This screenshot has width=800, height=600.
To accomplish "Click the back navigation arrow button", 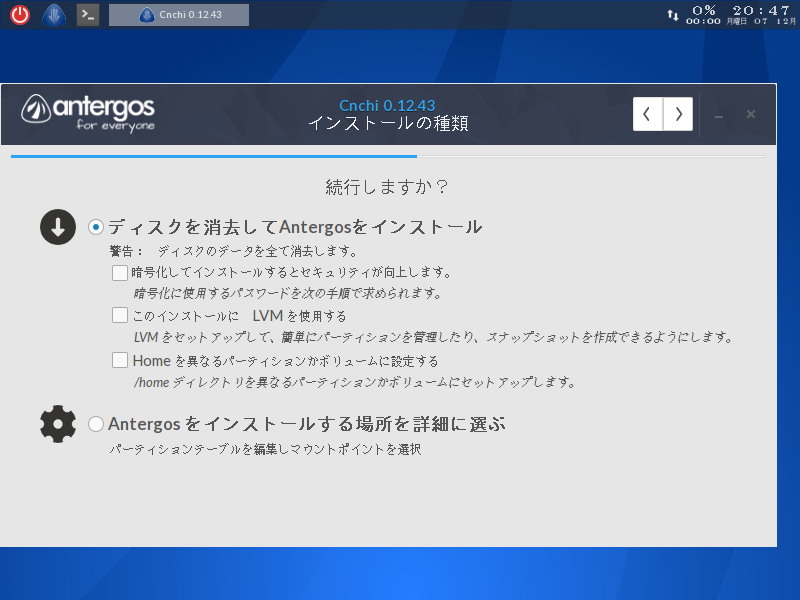I will click(x=647, y=113).
